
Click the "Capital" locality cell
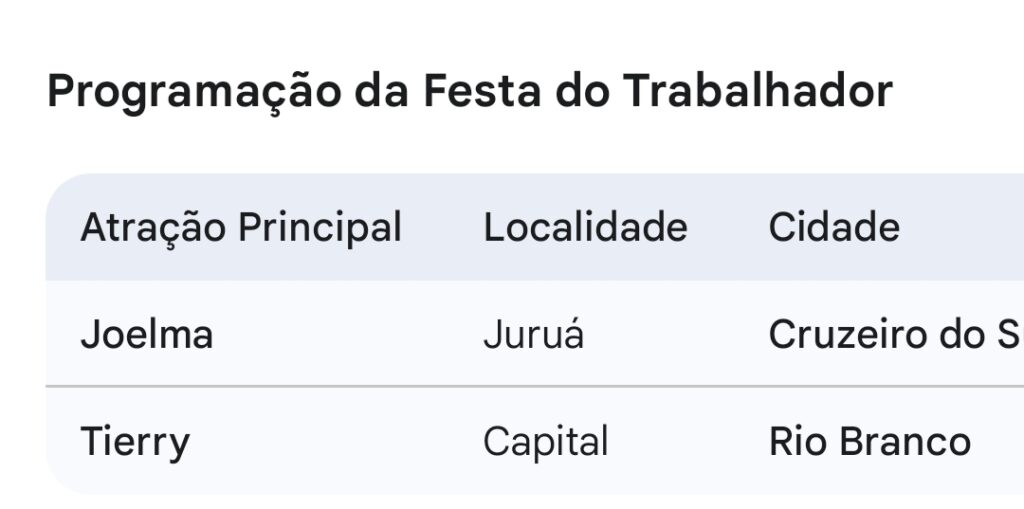(545, 441)
